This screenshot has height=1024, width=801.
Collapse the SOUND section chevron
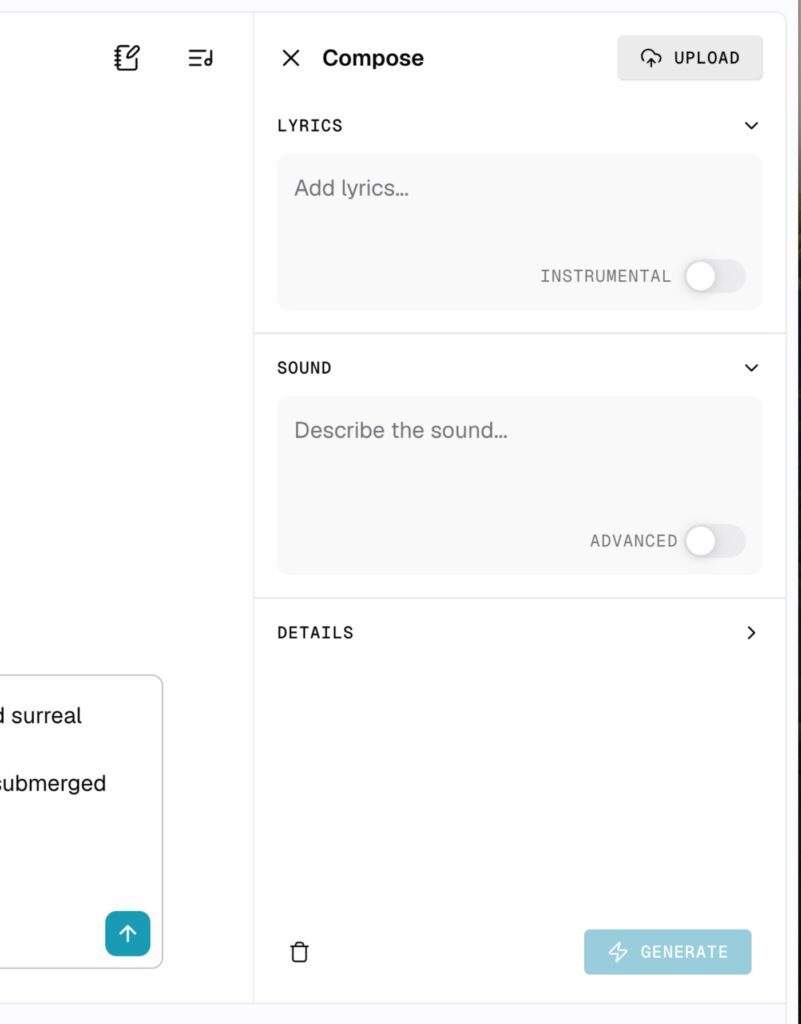751,368
